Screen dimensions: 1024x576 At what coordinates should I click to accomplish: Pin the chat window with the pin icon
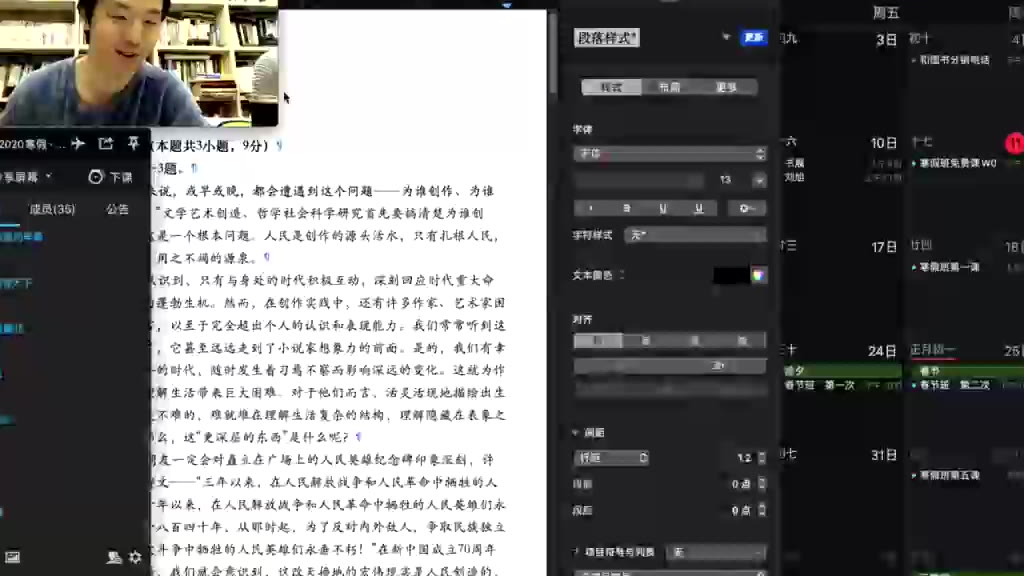tap(133, 144)
